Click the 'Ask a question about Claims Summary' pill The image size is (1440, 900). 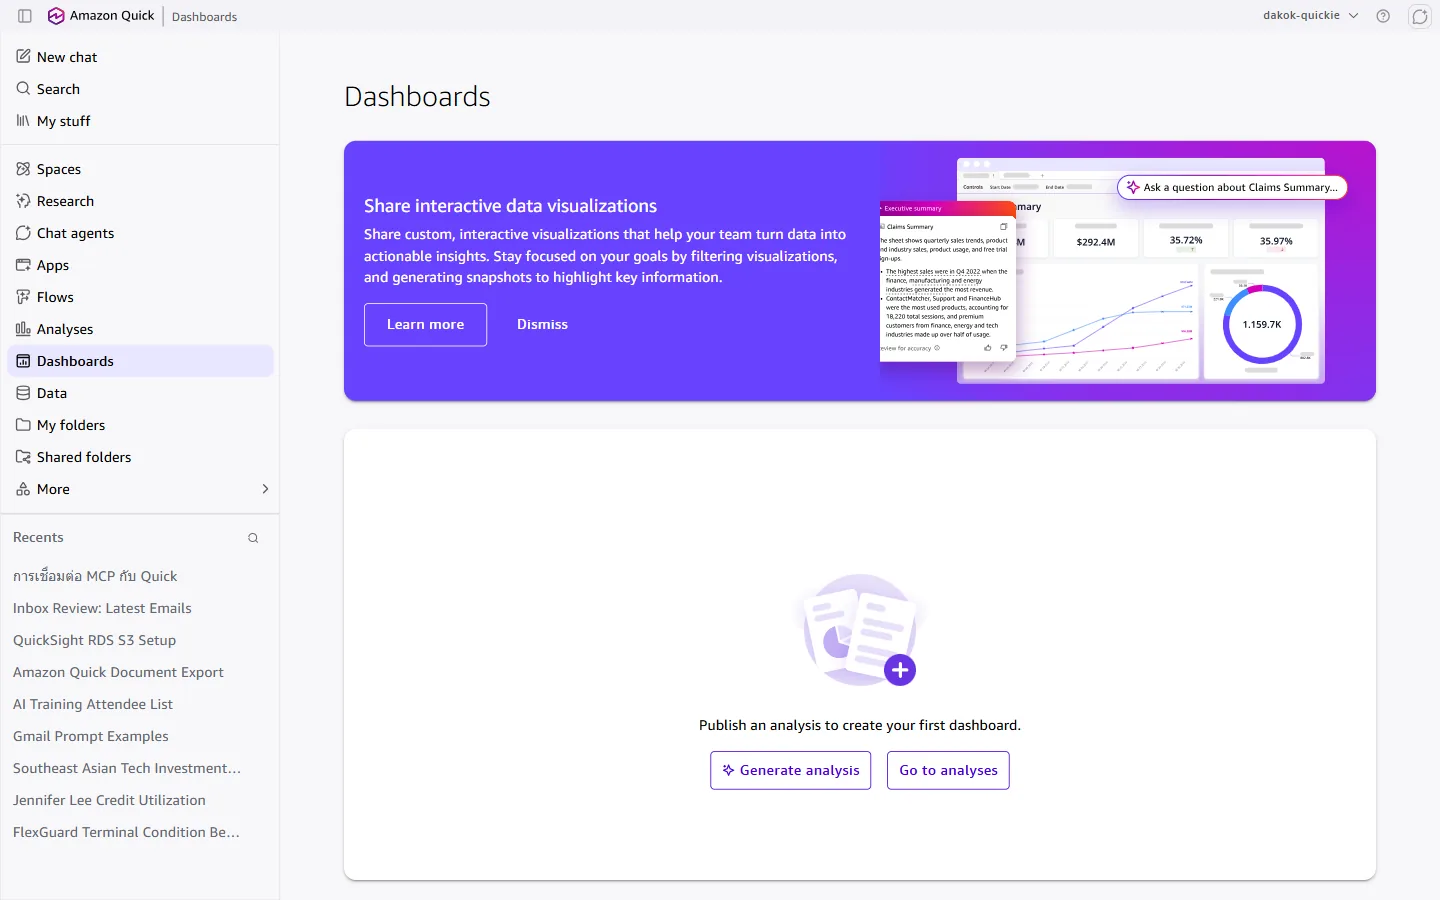pos(1232,187)
